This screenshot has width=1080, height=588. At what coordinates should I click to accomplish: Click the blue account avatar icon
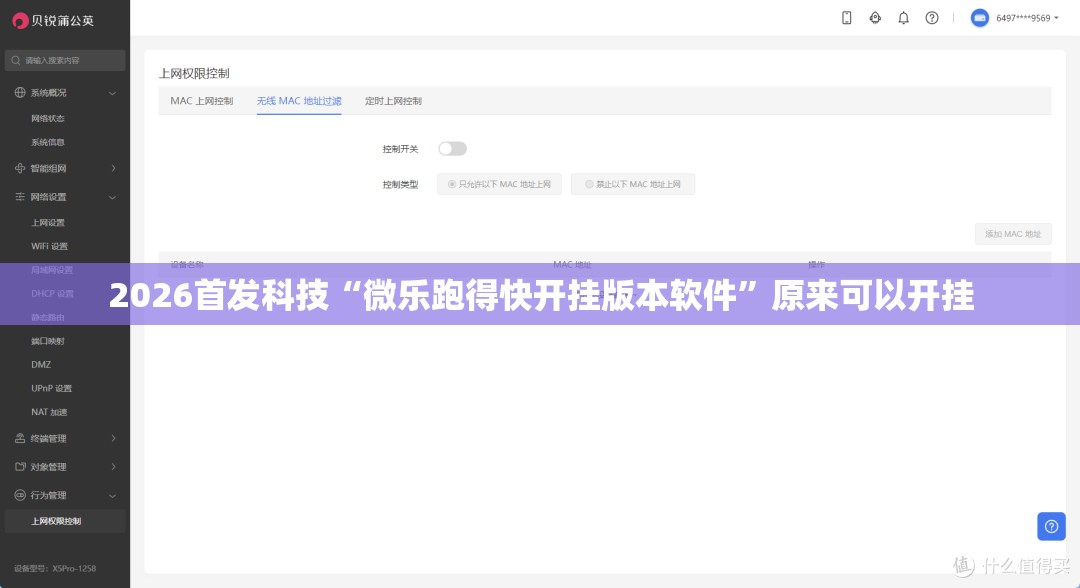tap(979, 18)
